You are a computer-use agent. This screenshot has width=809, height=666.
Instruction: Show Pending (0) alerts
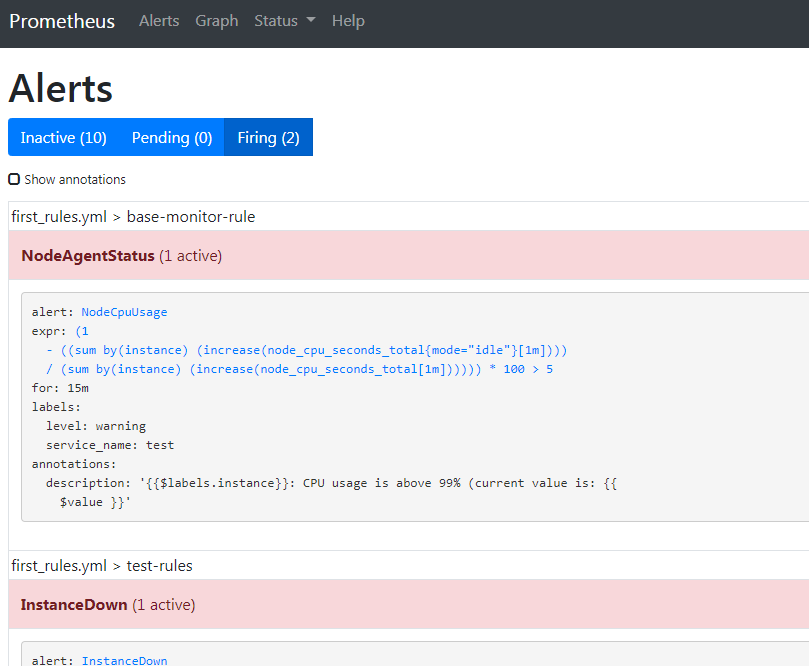click(x=171, y=137)
